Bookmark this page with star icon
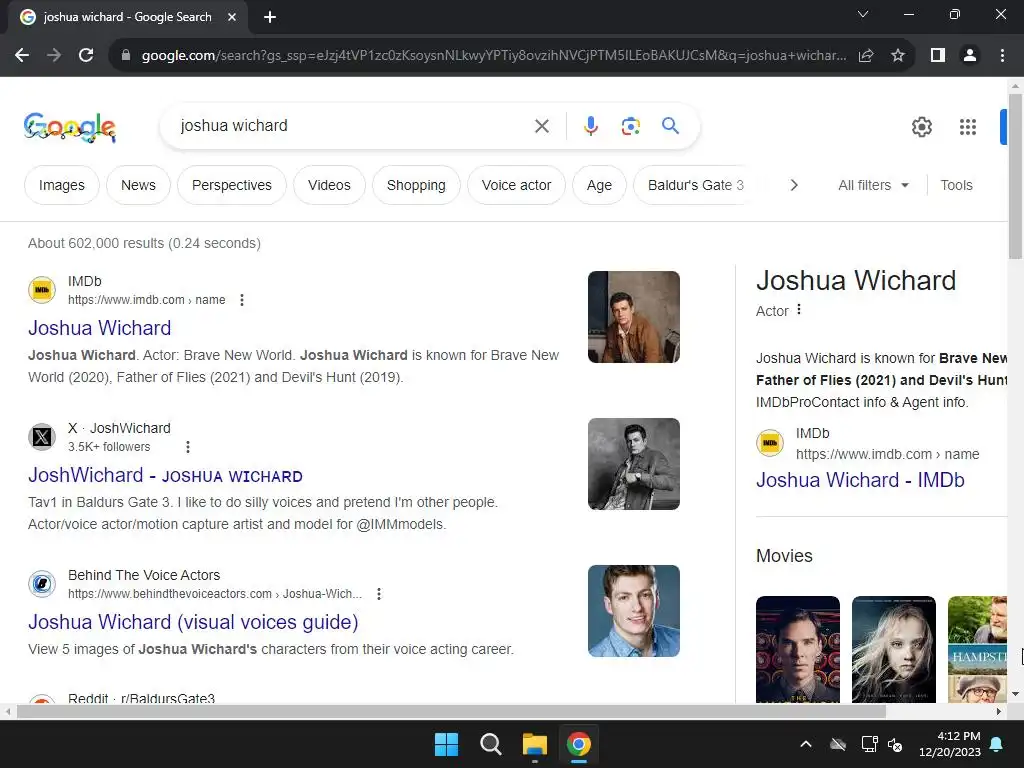Screen dimensions: 1024x768 (x=898, y=56)
